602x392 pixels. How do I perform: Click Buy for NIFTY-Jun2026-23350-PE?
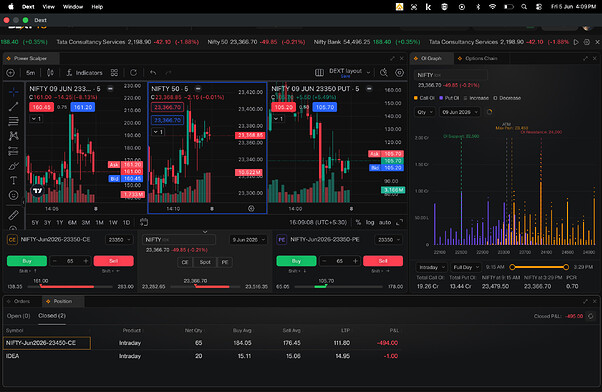(296, 261)
